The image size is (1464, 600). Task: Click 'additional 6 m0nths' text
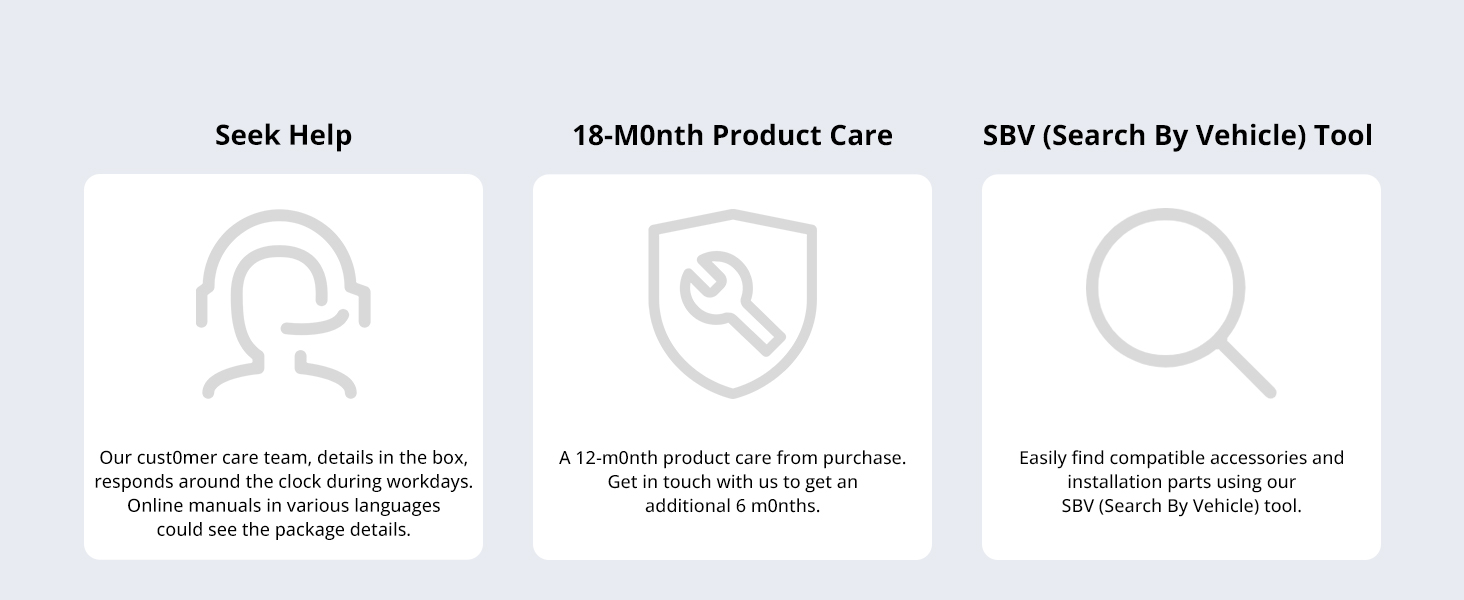732,506
